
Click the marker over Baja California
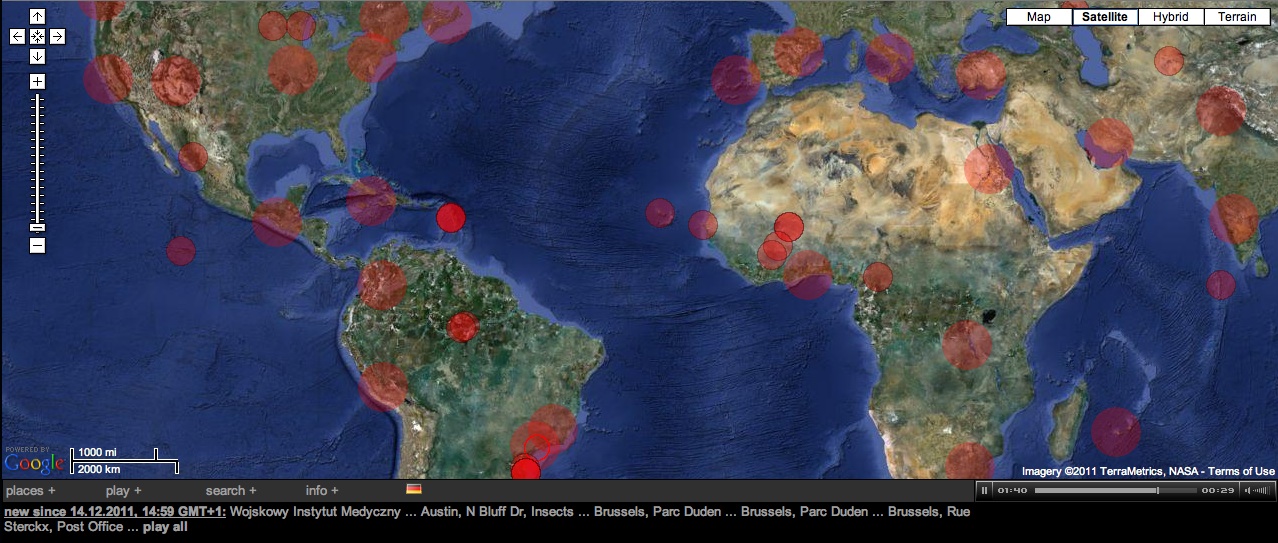(x=193, y=157)
